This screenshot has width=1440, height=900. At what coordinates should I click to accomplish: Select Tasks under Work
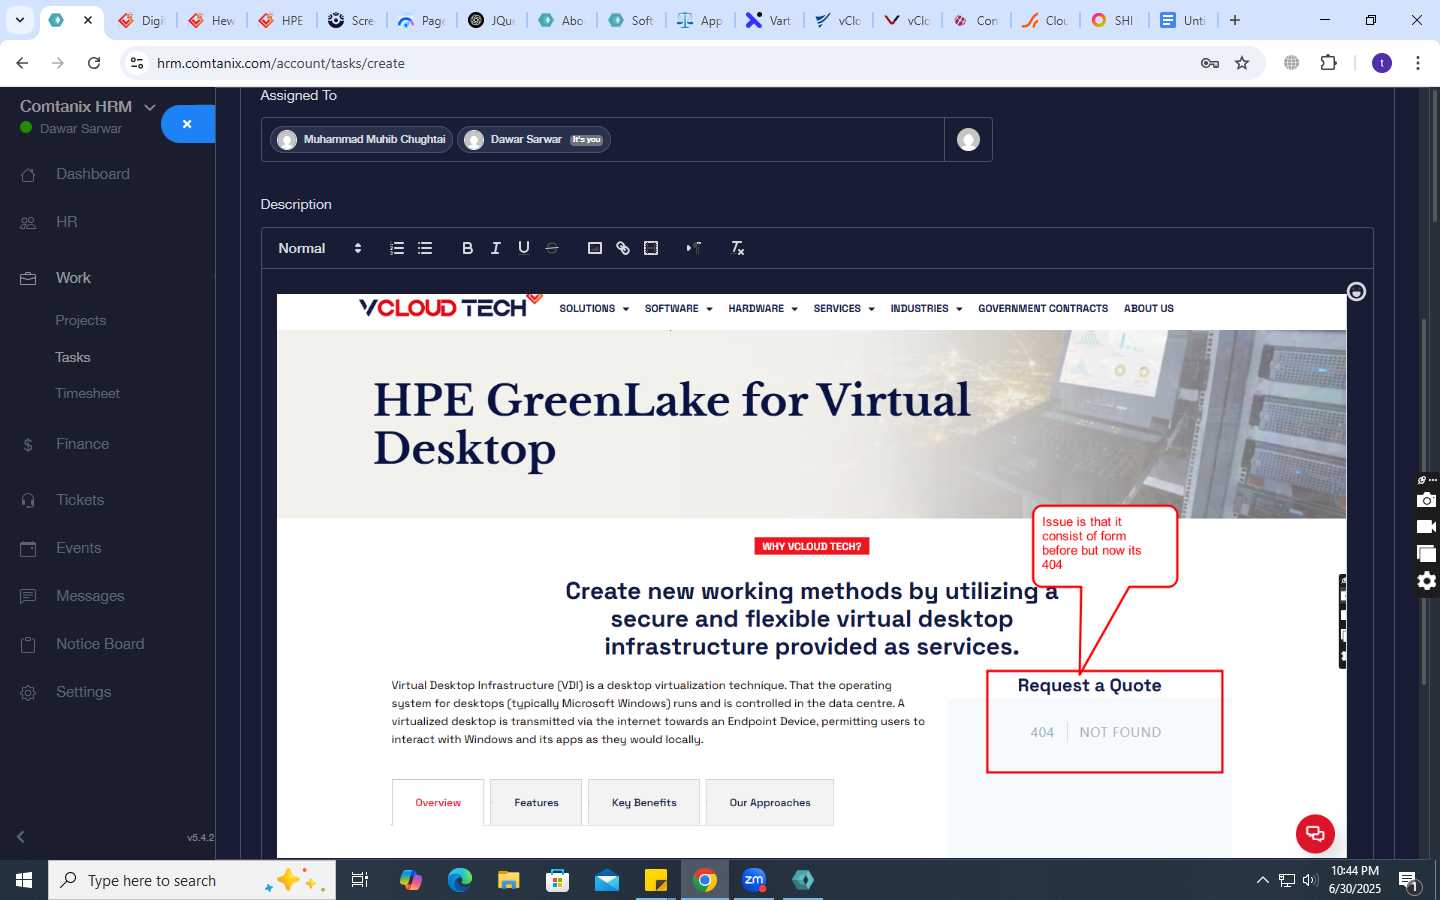click(73, 357)
